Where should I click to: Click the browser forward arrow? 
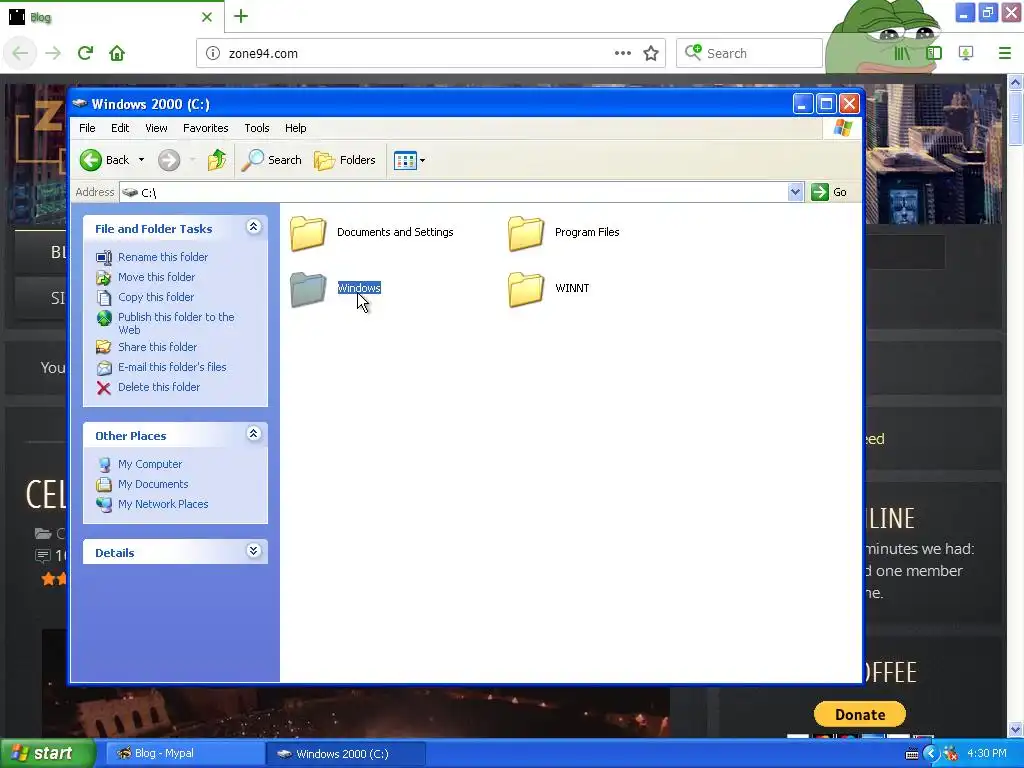(x=53, y=53)
